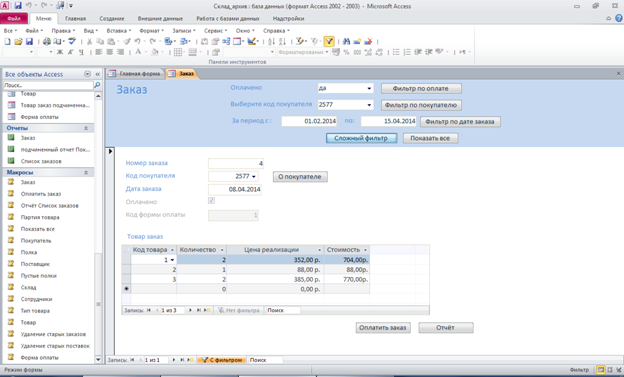Click the Help question mark icon
Image resolution: width=624 pixels, height=377 pixels.
tap(618, 18)
